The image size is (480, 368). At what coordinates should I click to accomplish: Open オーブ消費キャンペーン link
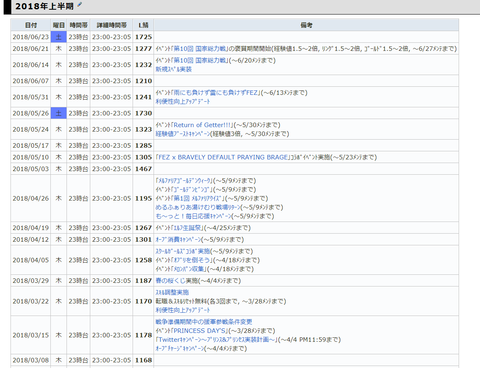(178, 240)
